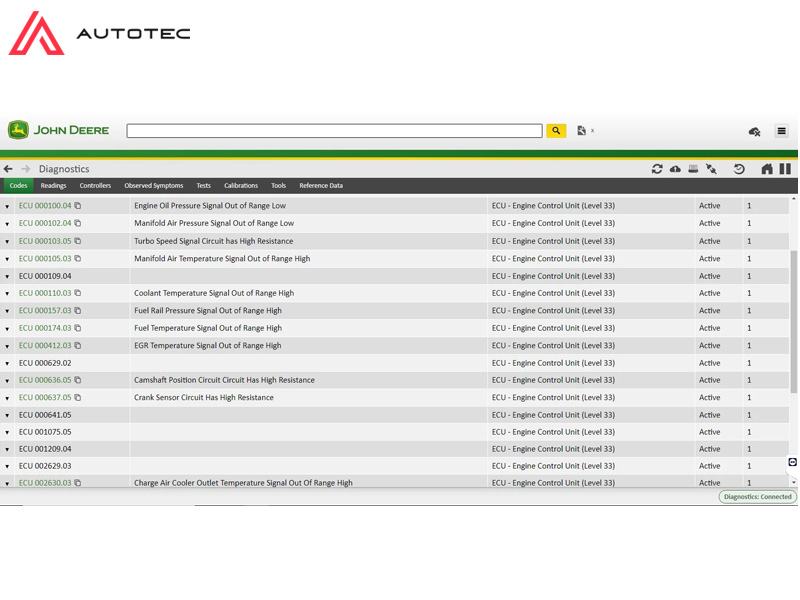Open the Calibrations tab

pos(241,186)
